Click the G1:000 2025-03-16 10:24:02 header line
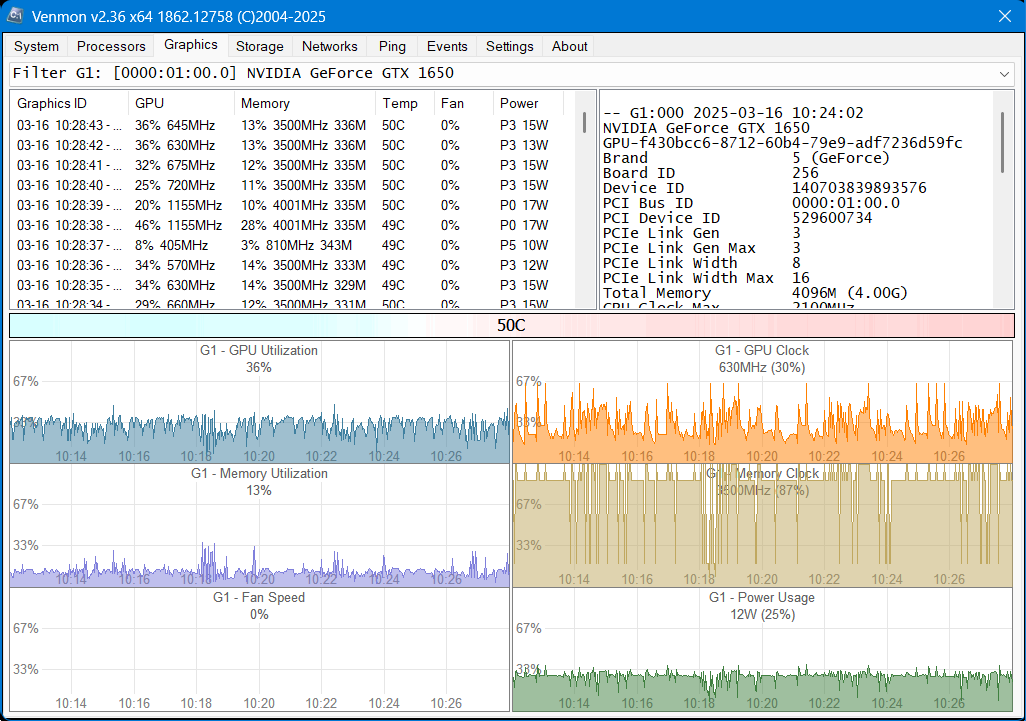1026x721 pixels. pos(733,113)
